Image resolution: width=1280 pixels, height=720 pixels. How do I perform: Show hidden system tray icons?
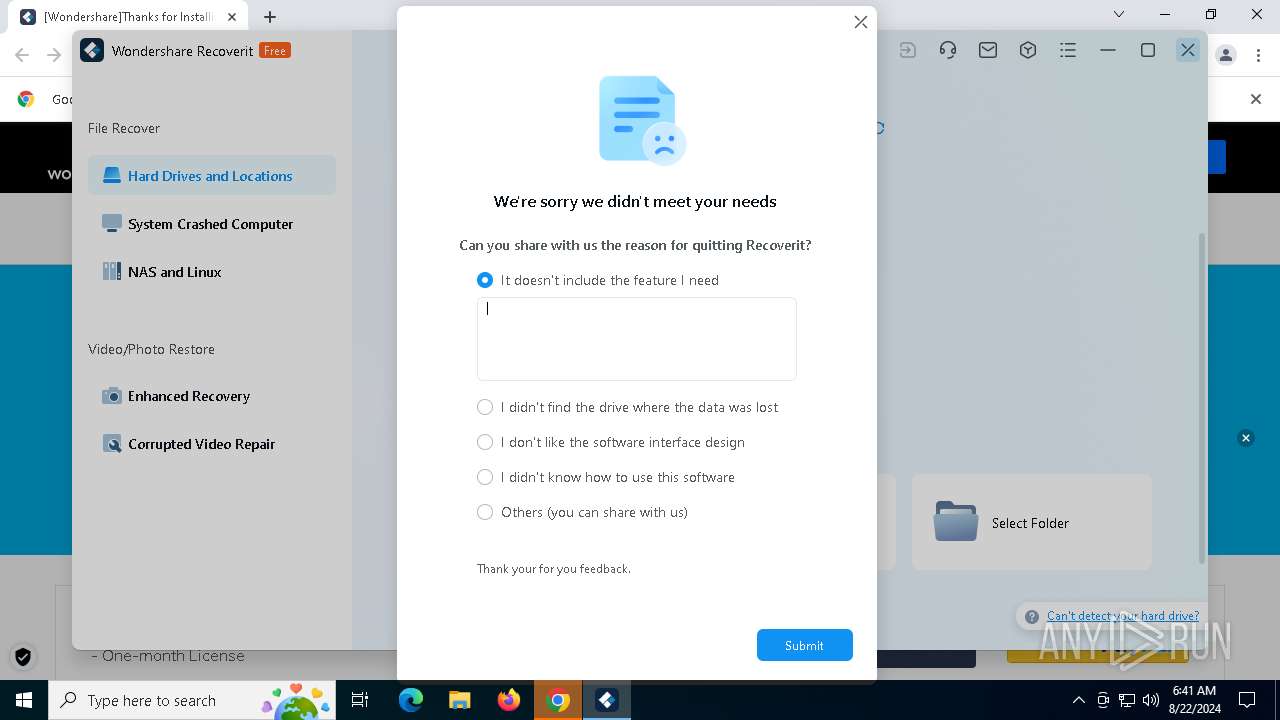pyautogui.click(x=1079, y=700)
